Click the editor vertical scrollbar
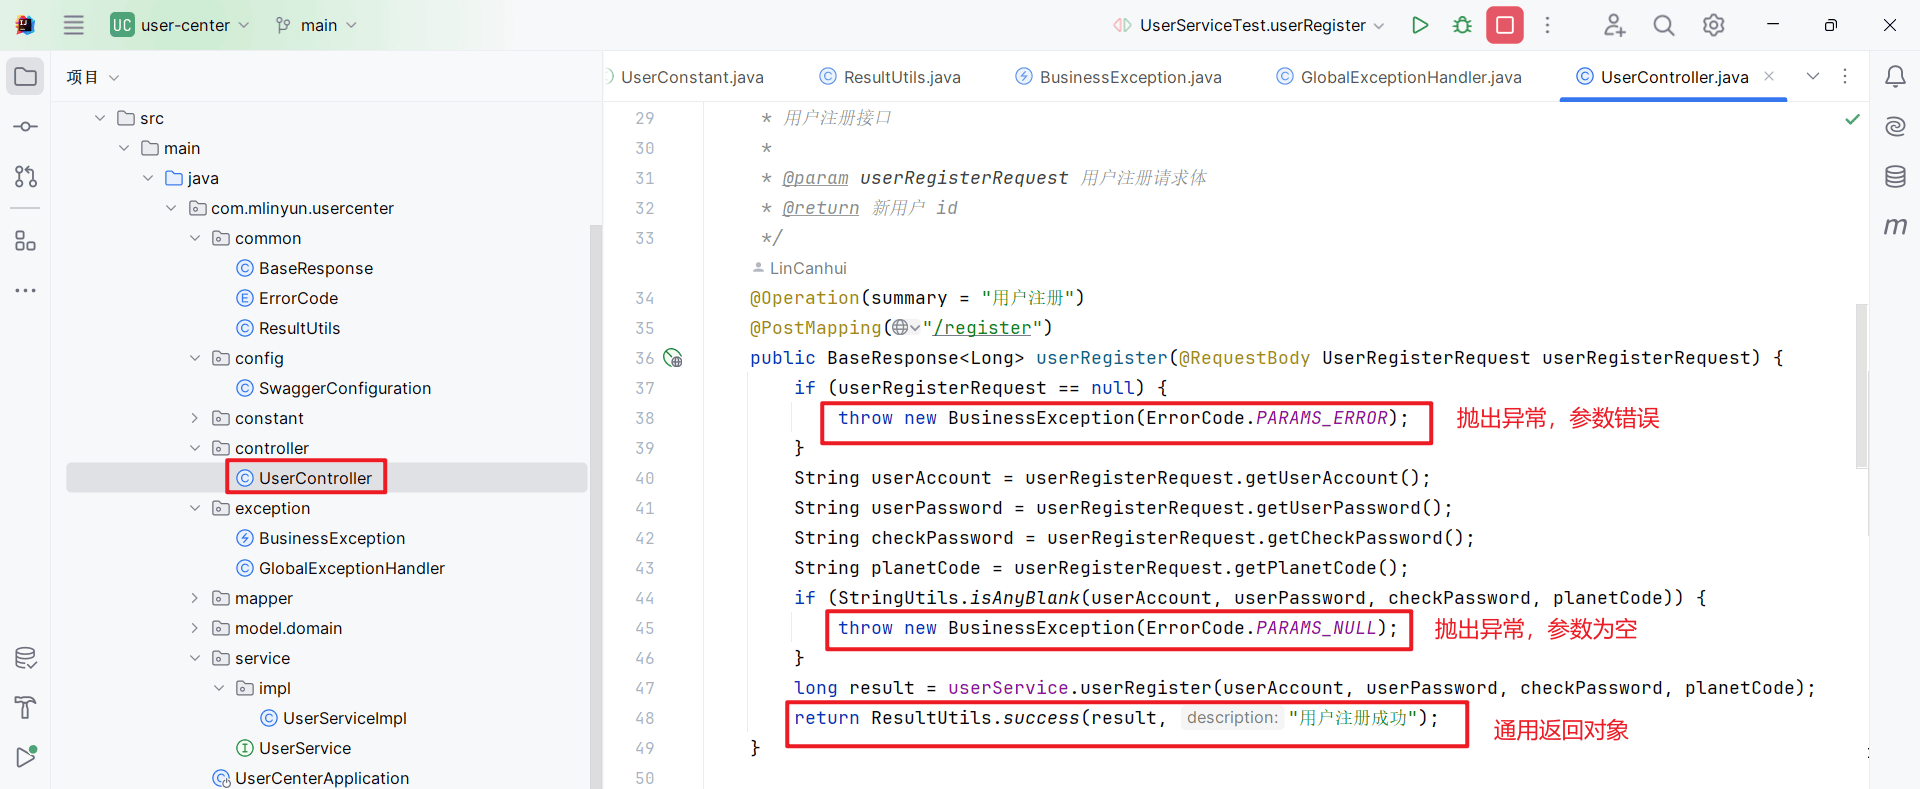The width and height of the screenshot is (1920, 789). (x=1861, y=385)
